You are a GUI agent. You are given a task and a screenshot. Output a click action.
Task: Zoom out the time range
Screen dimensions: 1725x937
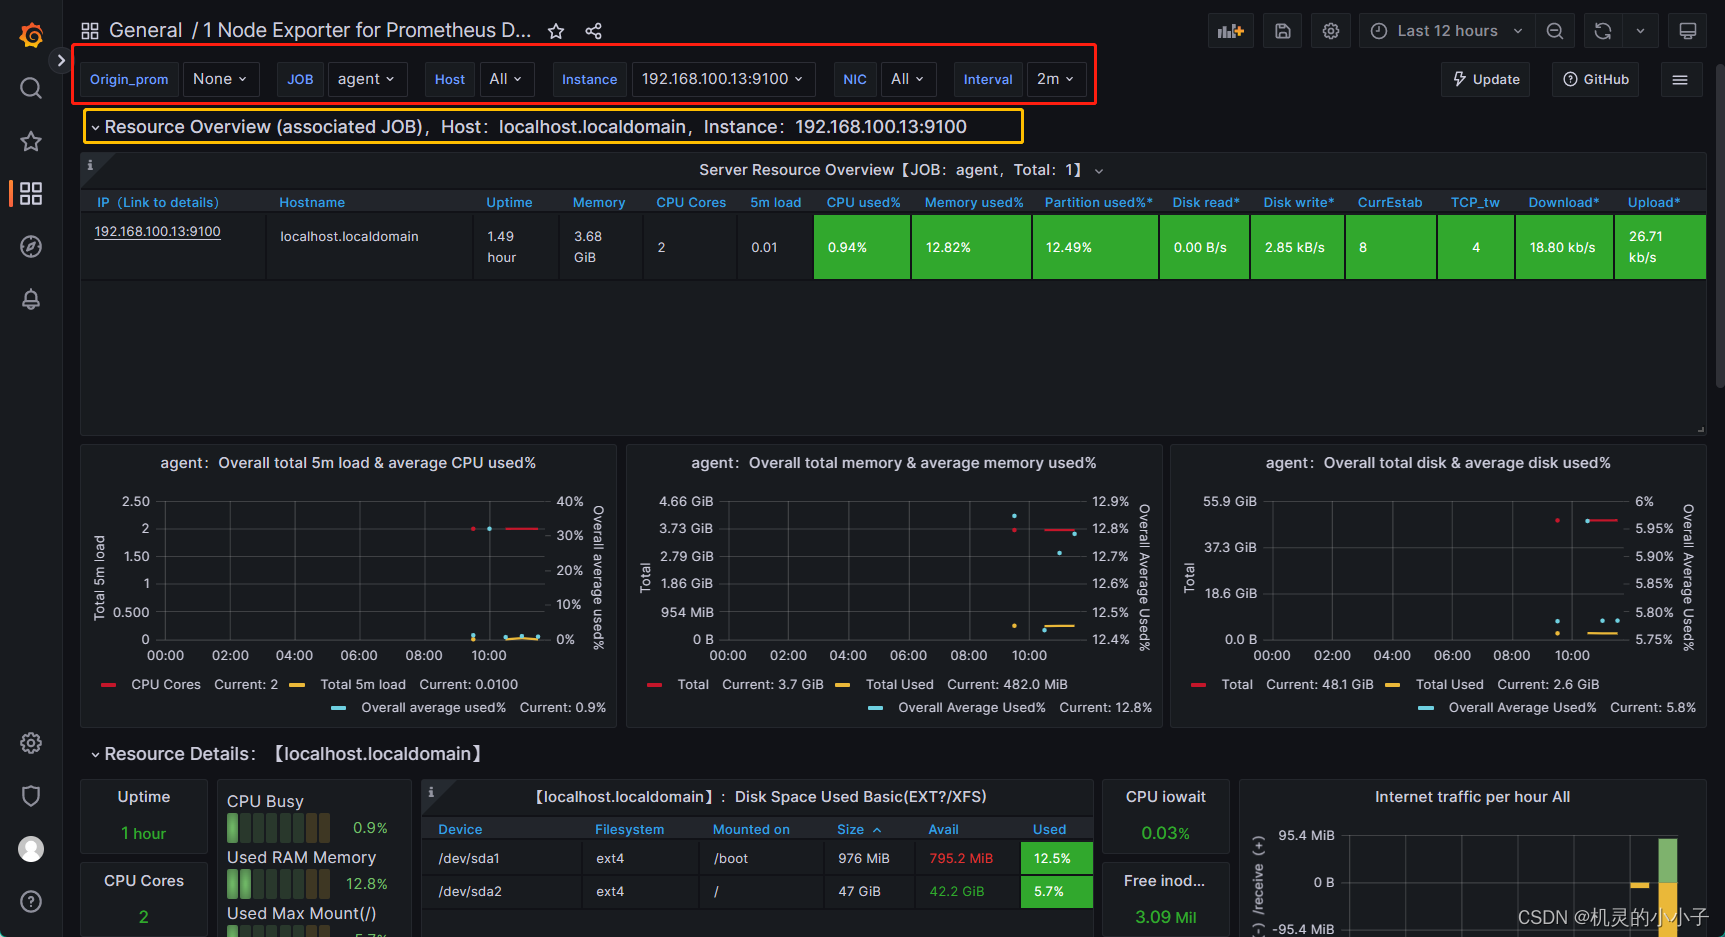point(1555,31)
